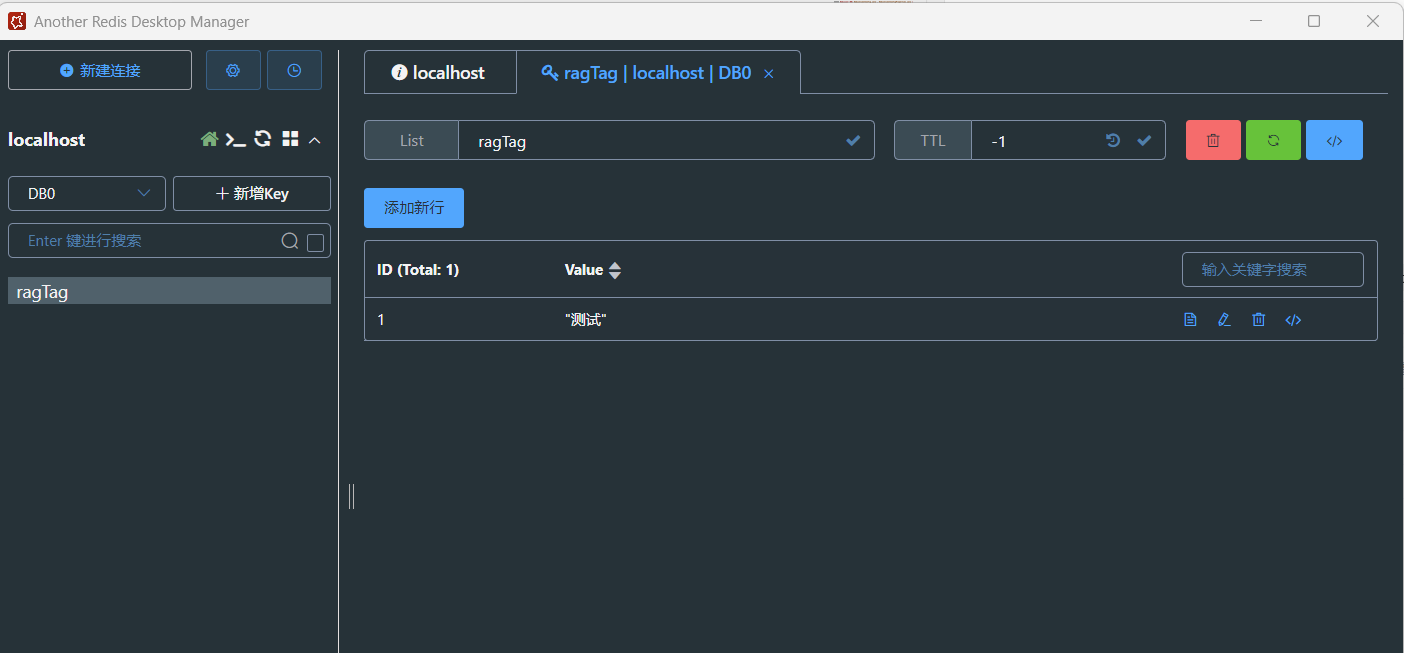Click the green refresh key button
1404x653 pixels.
(x=1273, y=141)
